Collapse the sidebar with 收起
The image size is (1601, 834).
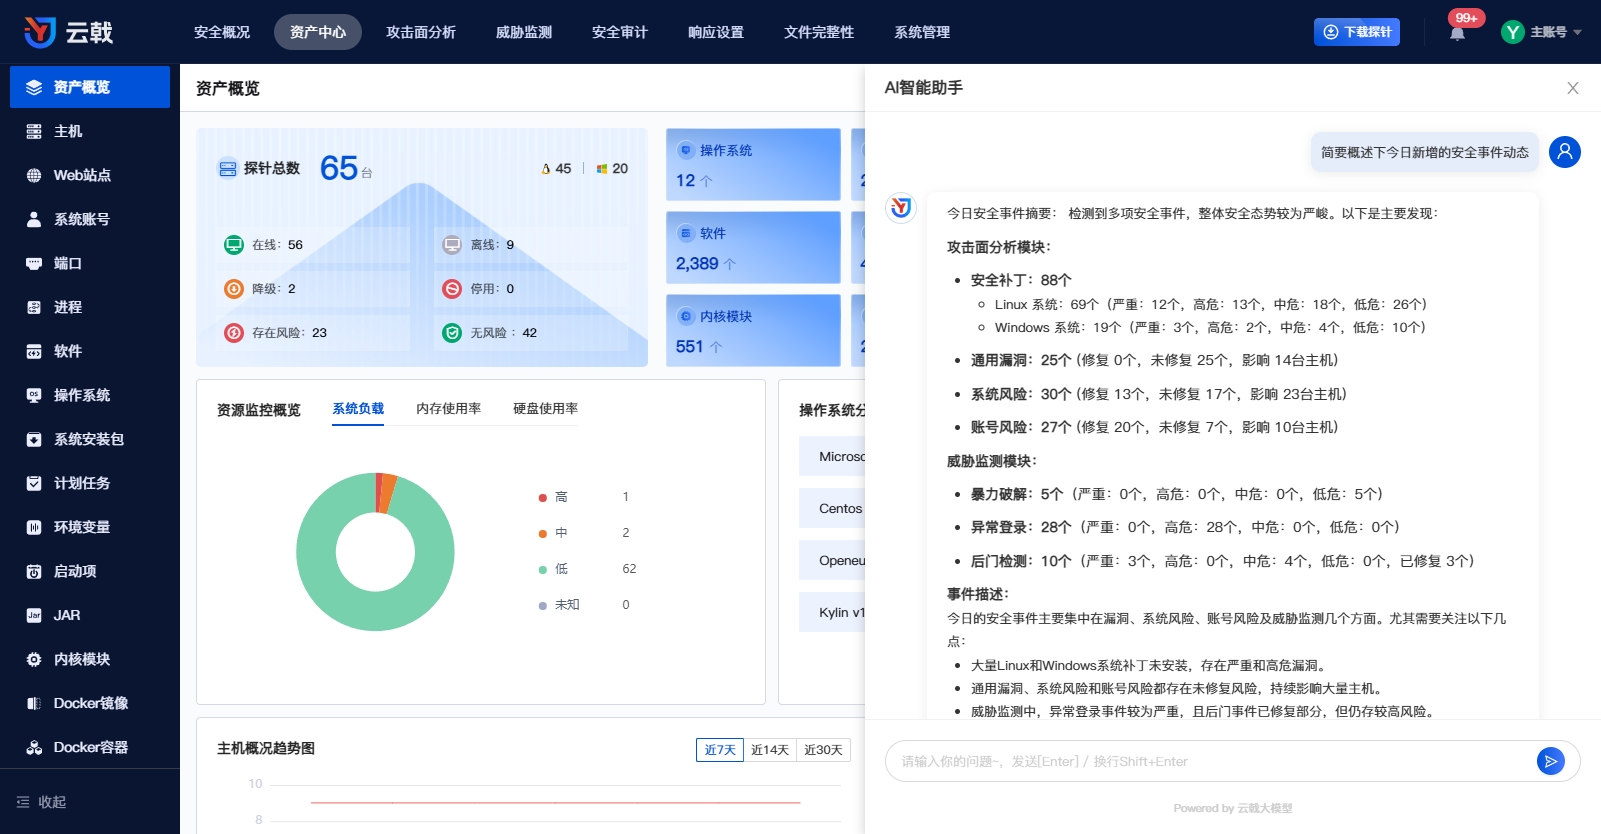click(x=42, y=802)
